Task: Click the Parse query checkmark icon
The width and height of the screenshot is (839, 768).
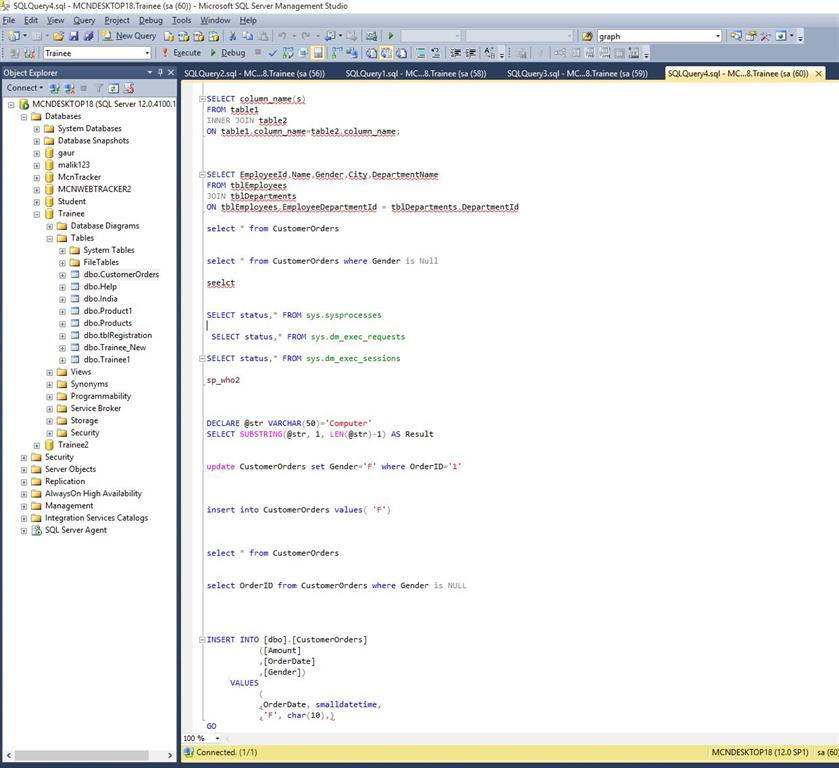Action: [272, 53]
